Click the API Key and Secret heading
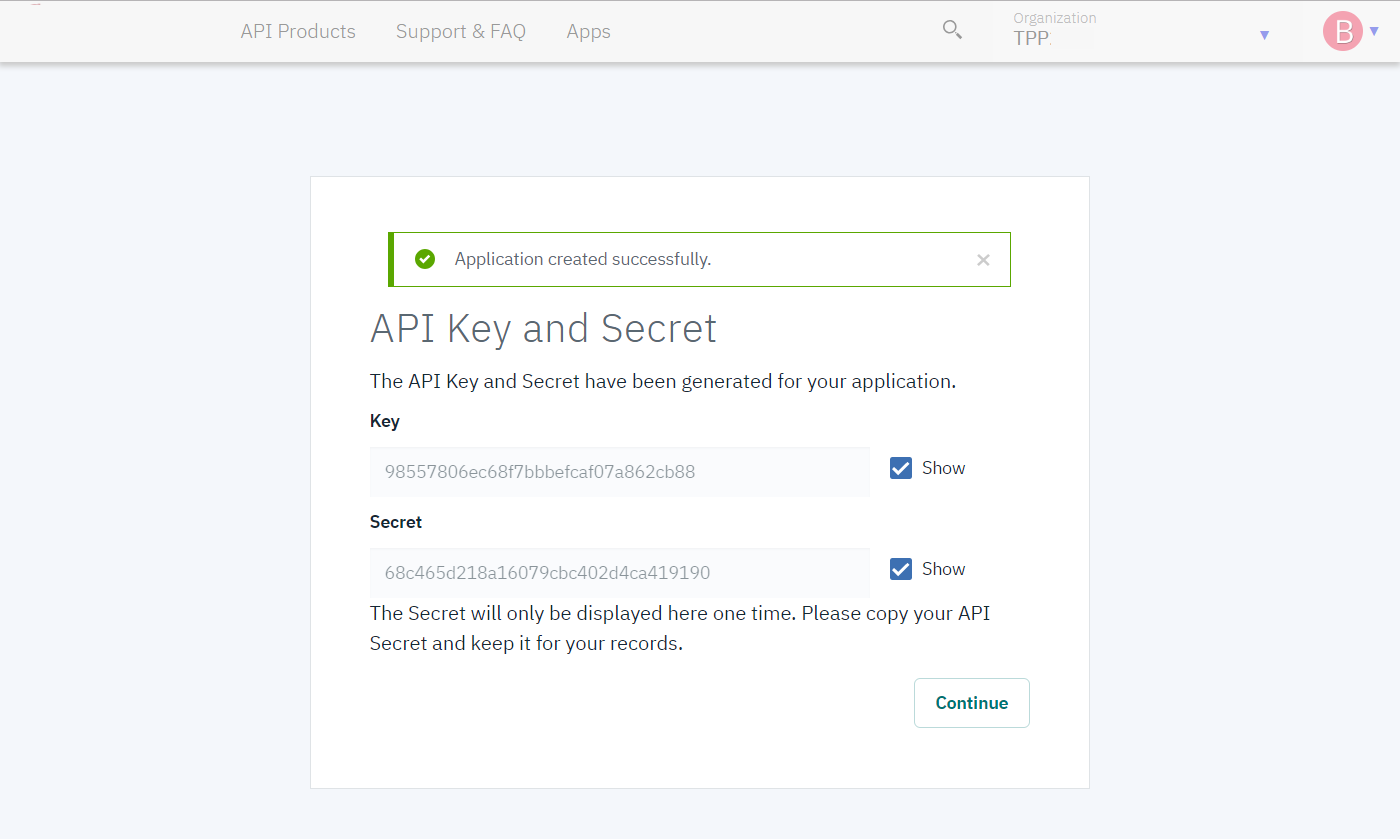The width and height of the screenshot is (1400, 839). [x=543, y=328]
